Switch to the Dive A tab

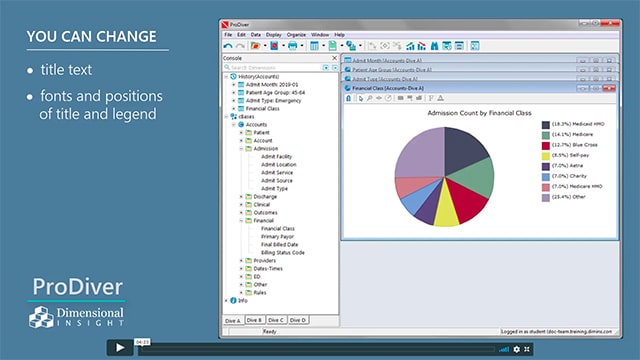(233, 320)
